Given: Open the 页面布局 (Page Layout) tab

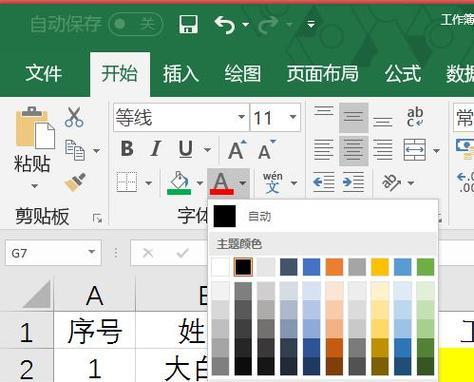Looking at the screenshot, I should point(322,73).
